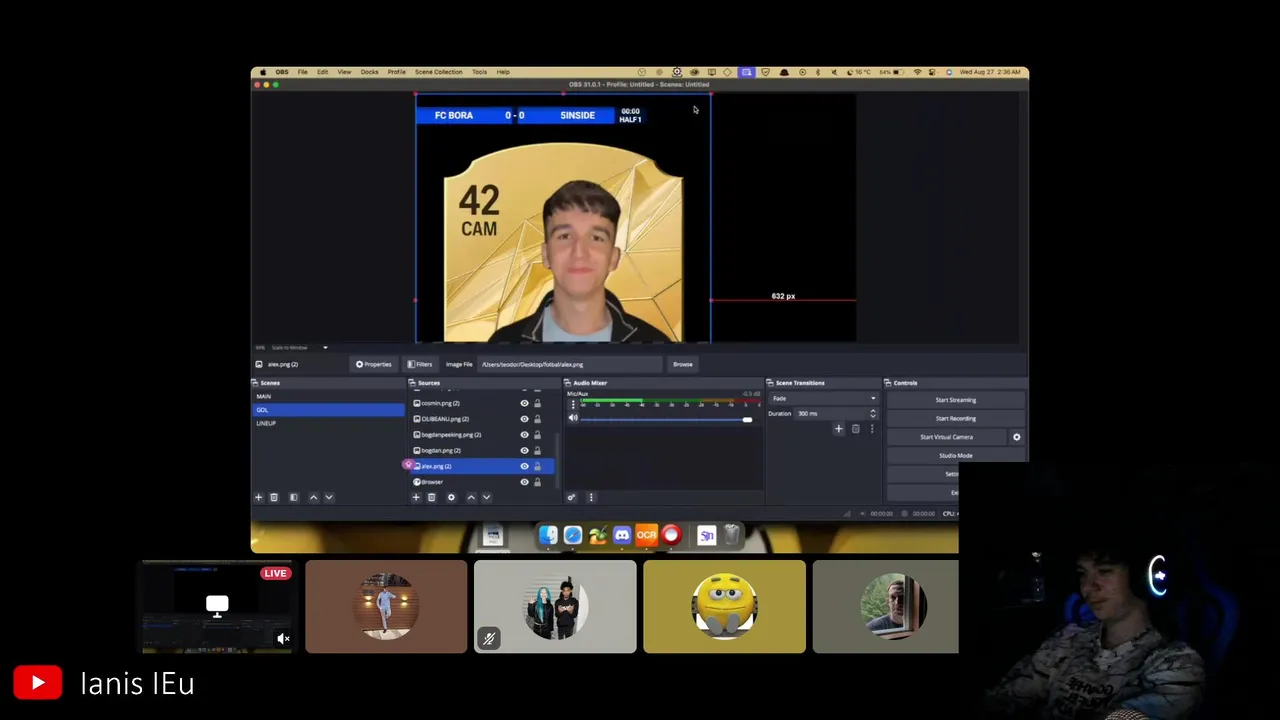
Task: Open Docks menu
Action: click(369, 72)
